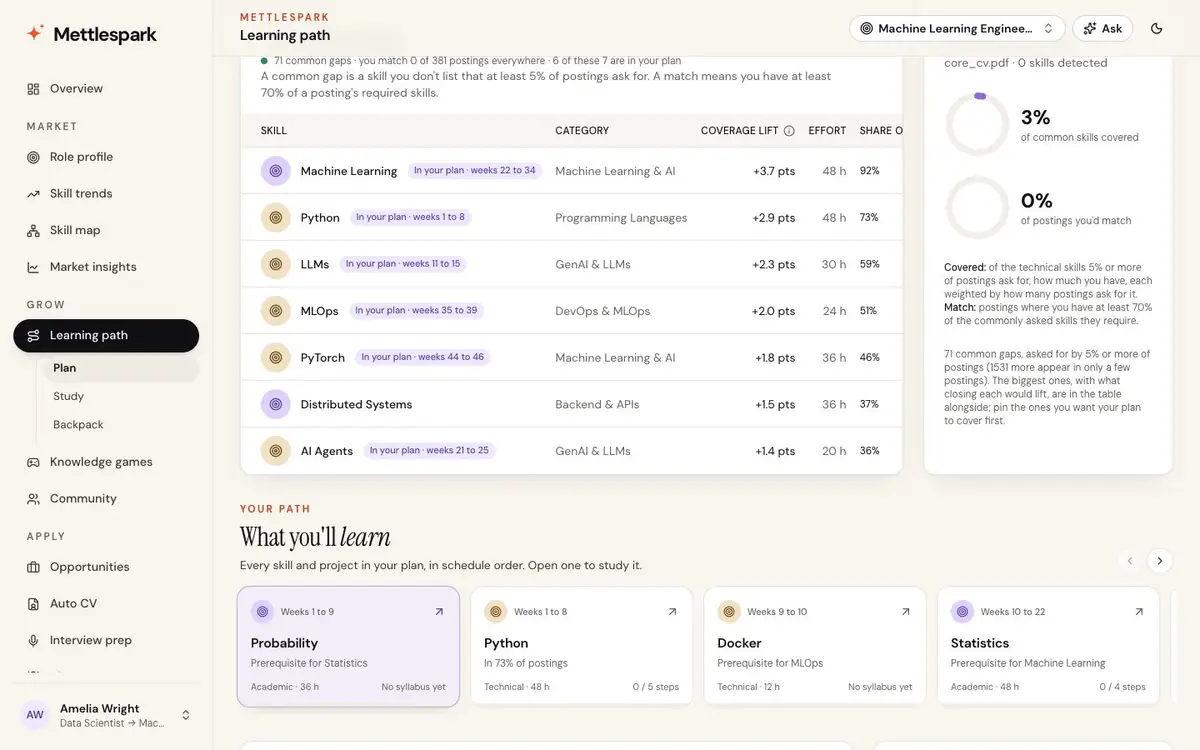Screen dimensions: 1200x750
Task: Open the Docker card via its arrow icon
Action: click(x=906, y=612)
